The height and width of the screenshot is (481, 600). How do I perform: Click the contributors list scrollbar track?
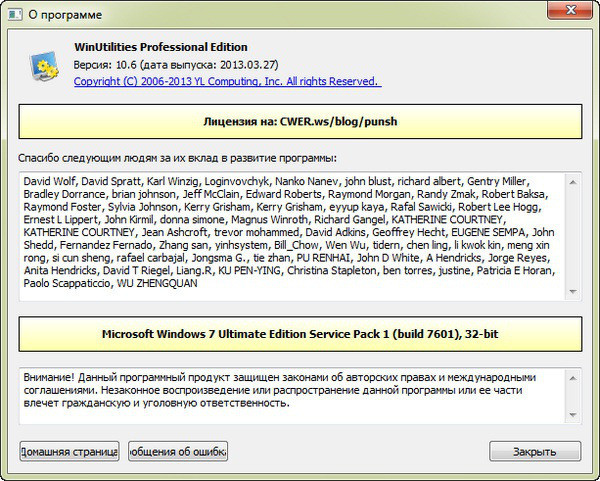[x=574, y=235]
